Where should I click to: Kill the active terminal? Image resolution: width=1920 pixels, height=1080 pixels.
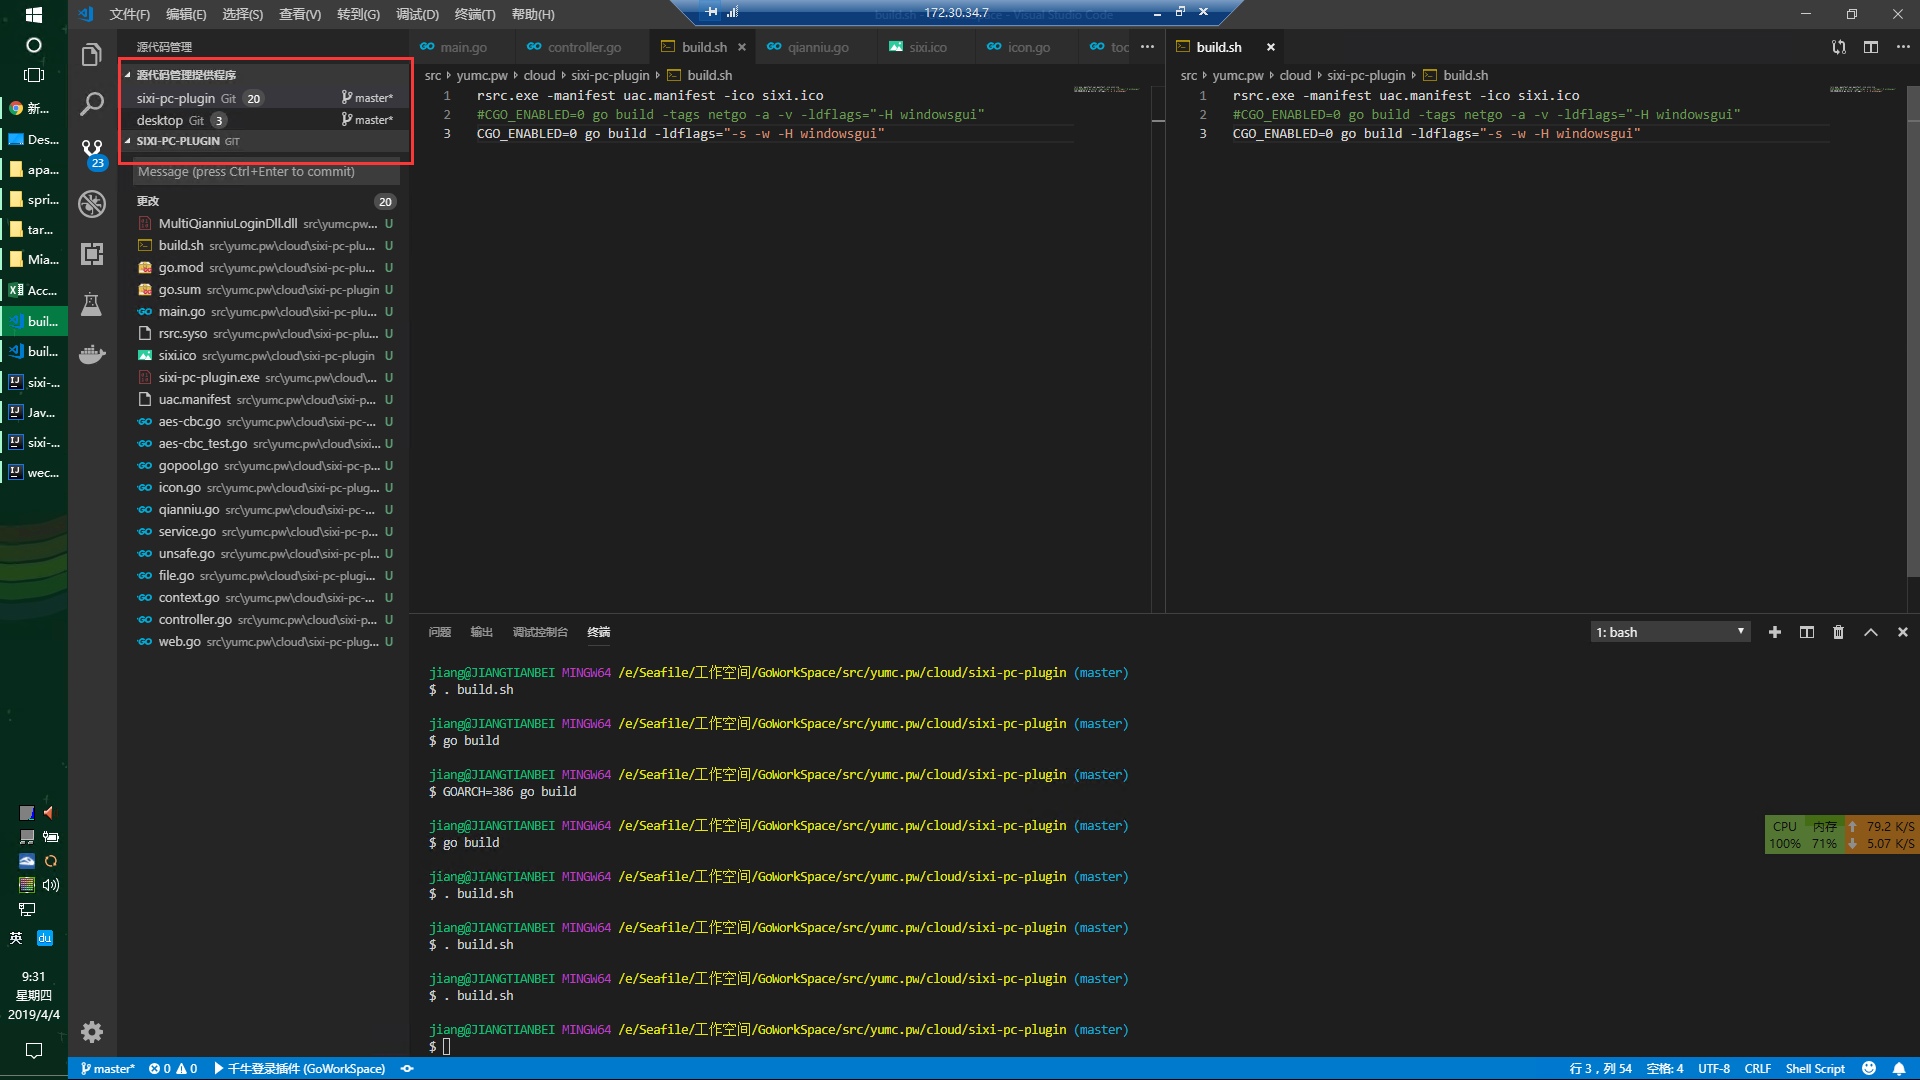1838,632
